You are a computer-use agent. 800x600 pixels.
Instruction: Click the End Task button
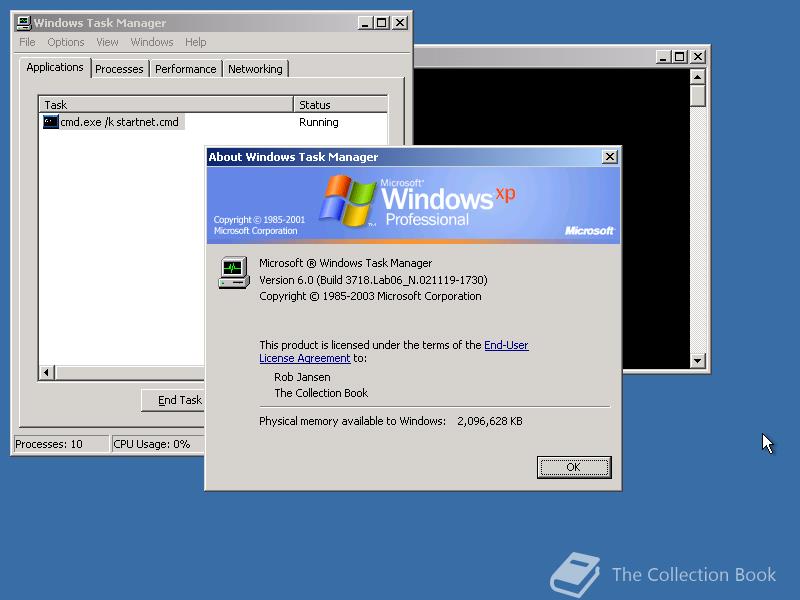174,400
